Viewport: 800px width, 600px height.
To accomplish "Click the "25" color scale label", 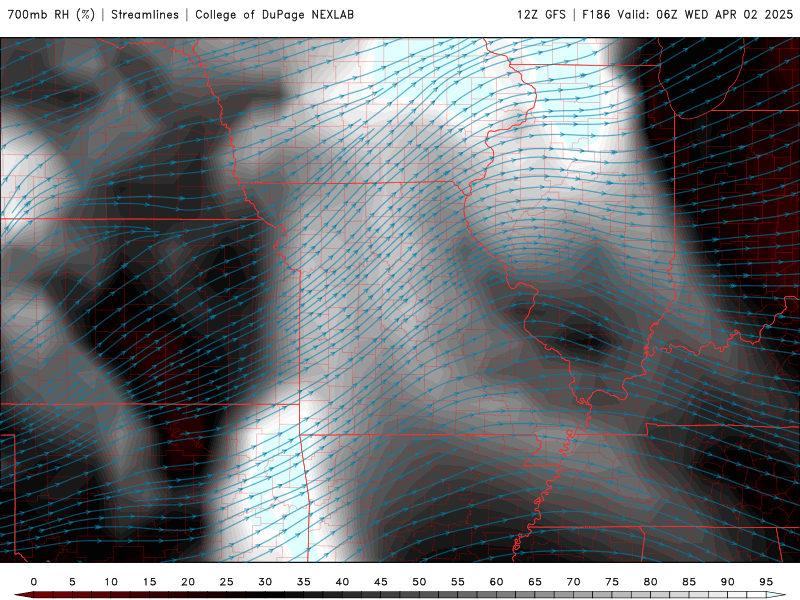I will point(227,582).
